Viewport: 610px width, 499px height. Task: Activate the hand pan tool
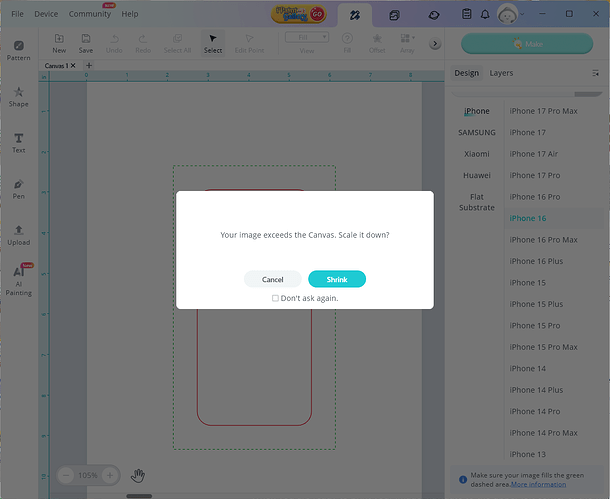click(138, 475)
